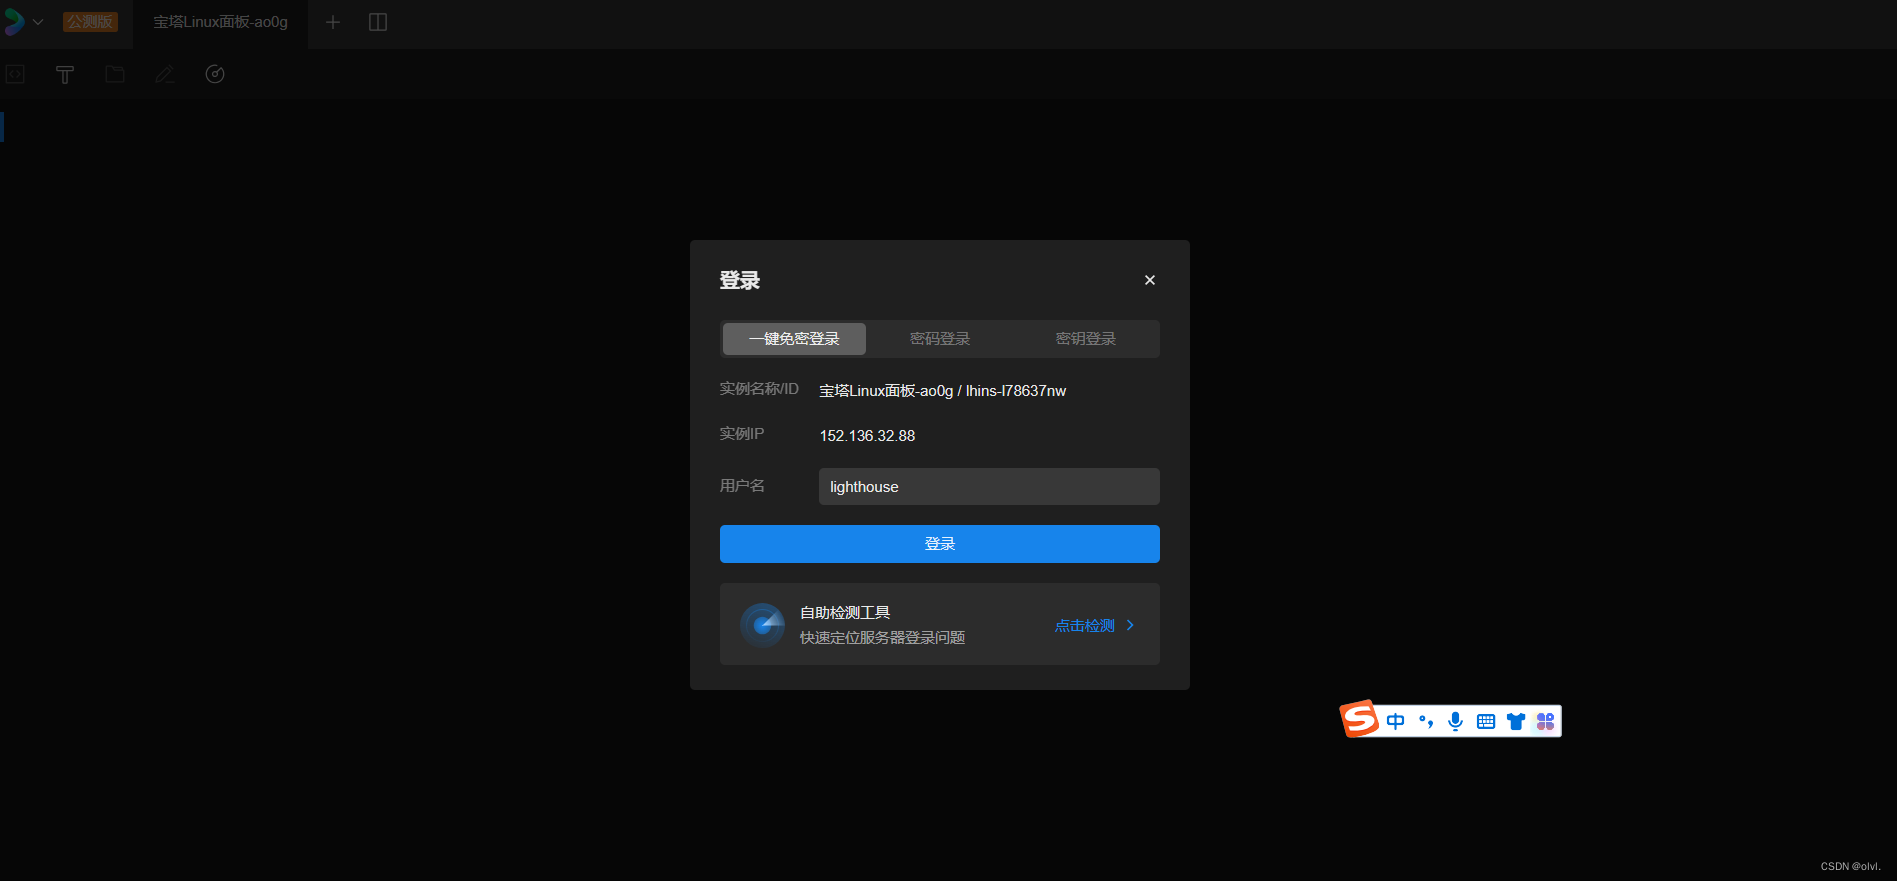Screen dimensions: 1897x881
Task: Click the 实例名称/ID label
Action: 759,389
